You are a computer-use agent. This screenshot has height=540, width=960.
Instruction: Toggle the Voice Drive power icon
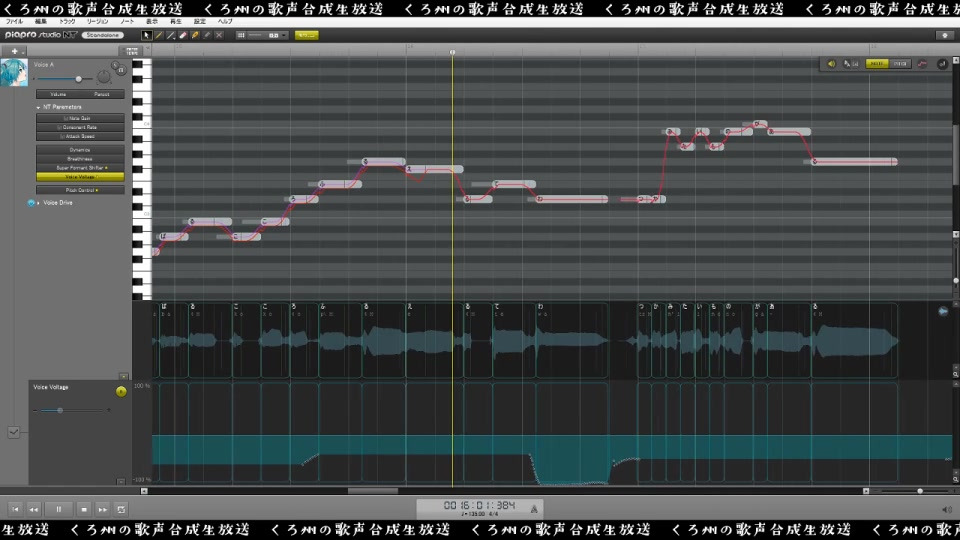tap(31, 203)
